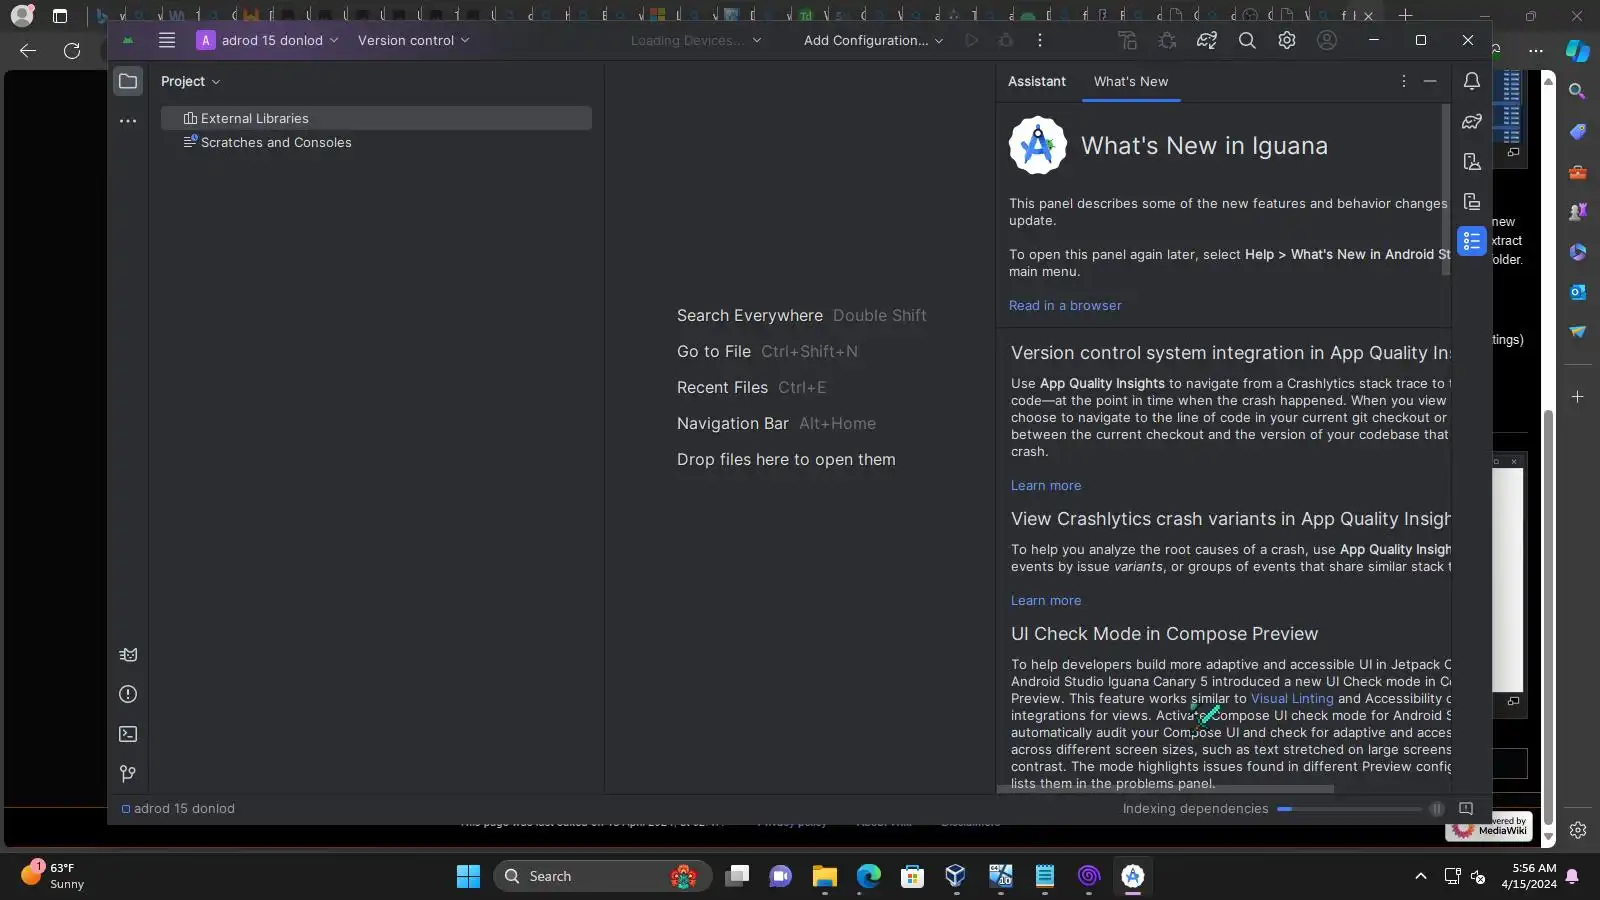Open Edge sidebar search icon
This screenshot has height=900, width=1600.
coord(1578,91)
